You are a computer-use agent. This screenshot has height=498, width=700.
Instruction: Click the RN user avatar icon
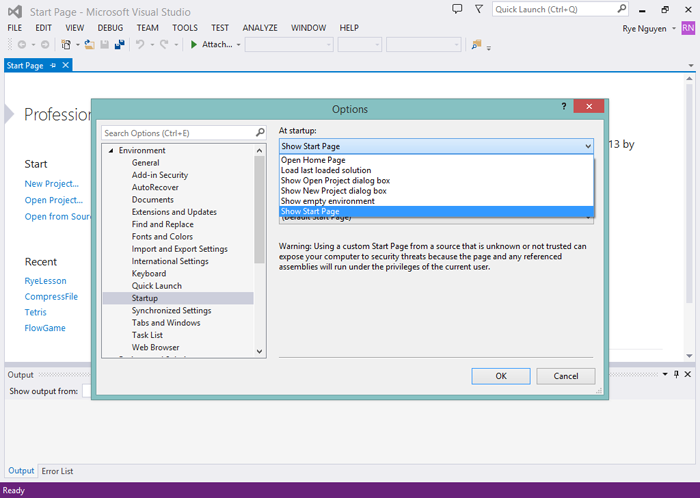click(688, 28)
